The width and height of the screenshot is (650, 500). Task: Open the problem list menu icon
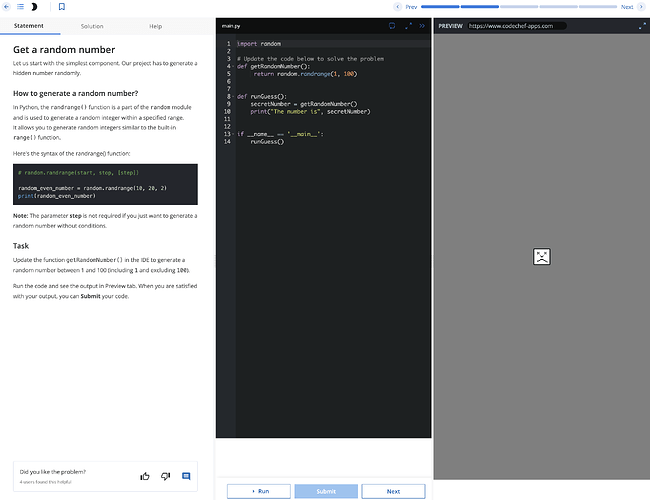[x=20, y=7]
